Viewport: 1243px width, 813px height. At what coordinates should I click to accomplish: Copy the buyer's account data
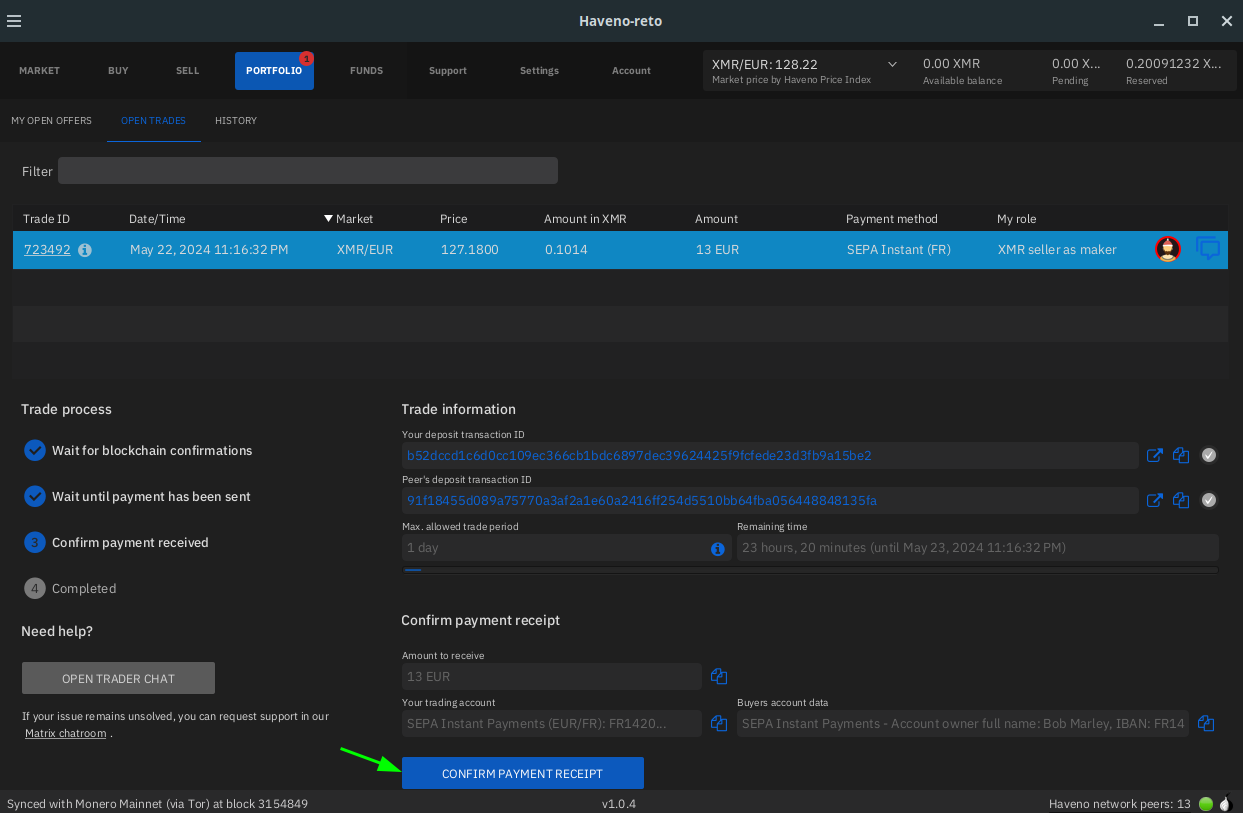1206,723
